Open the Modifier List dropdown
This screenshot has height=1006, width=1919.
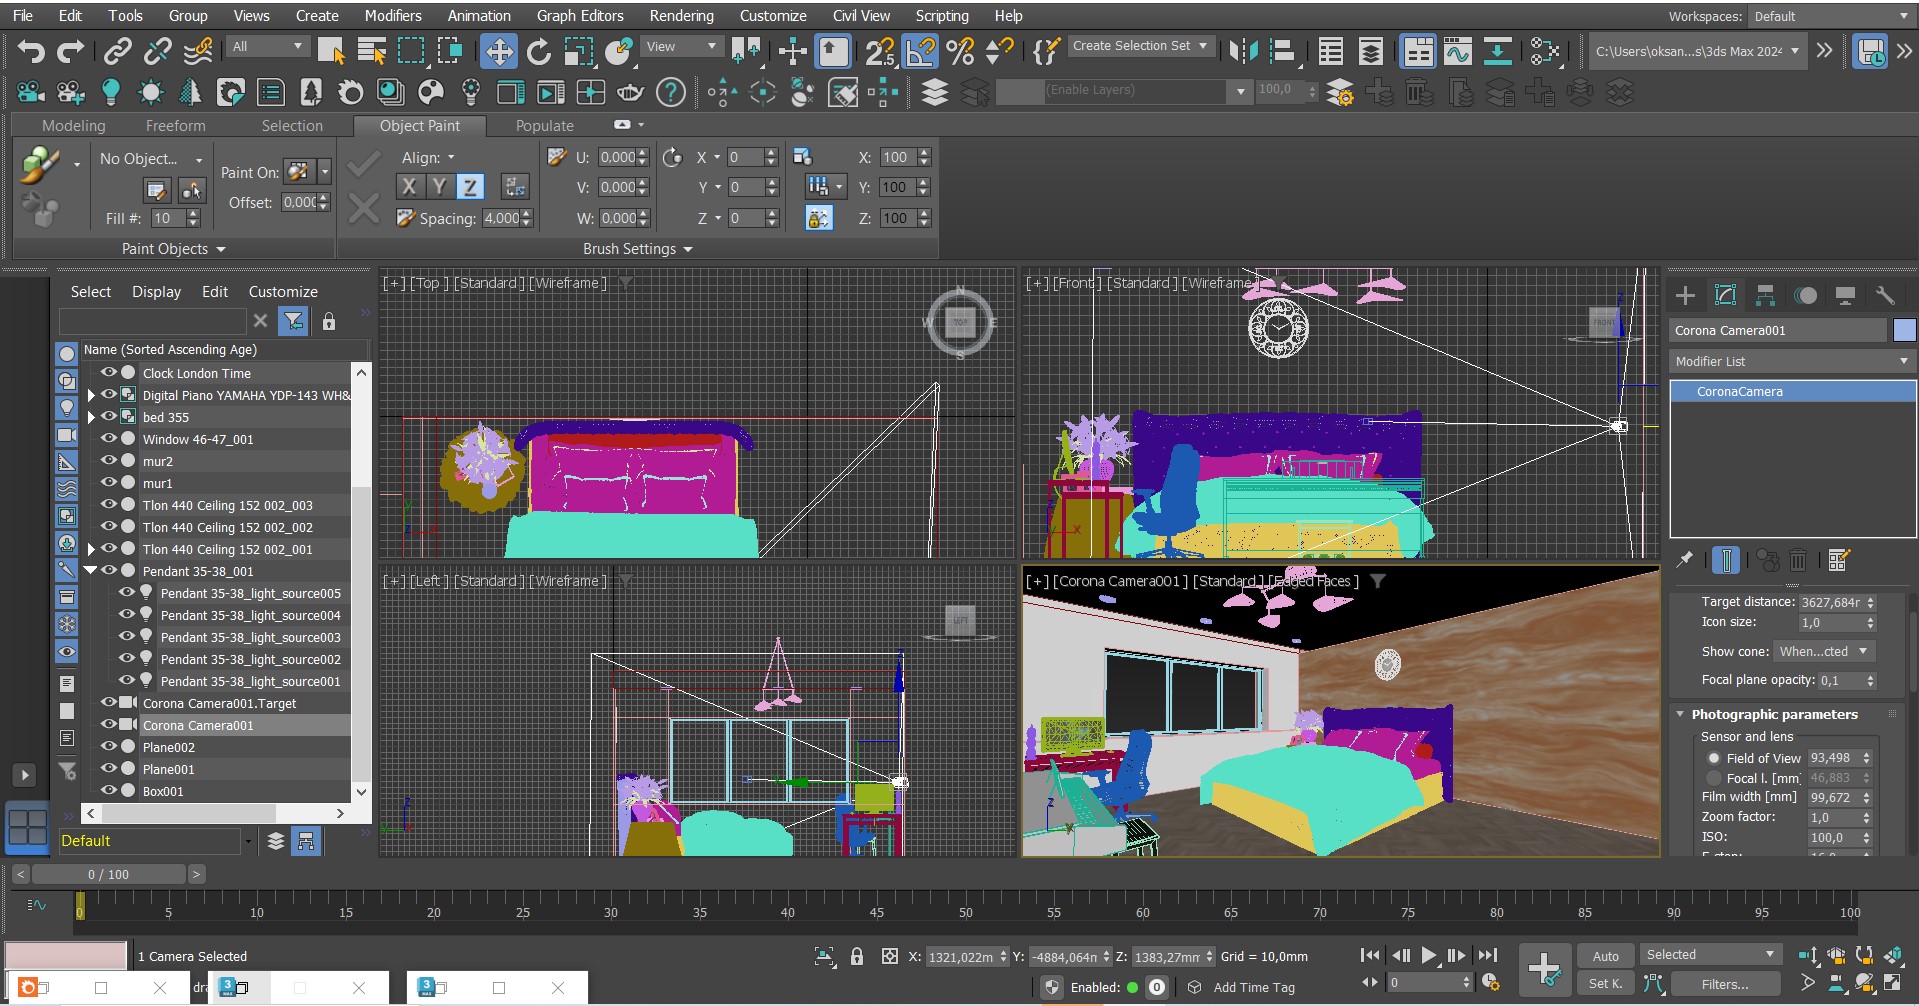tap(1789, 361)
